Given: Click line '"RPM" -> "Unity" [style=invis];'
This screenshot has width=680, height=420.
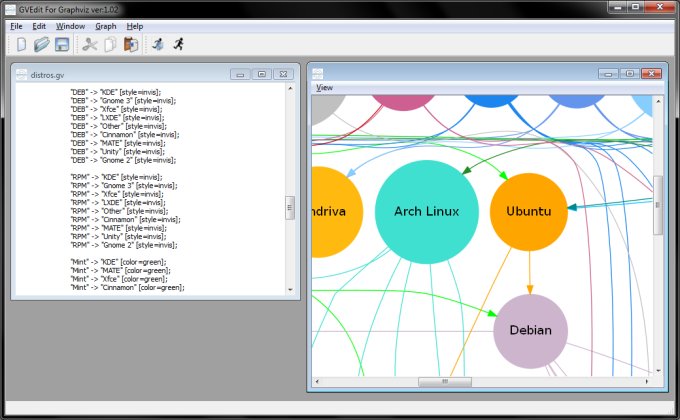Looking at the screenshot, I should coord(118,236).
